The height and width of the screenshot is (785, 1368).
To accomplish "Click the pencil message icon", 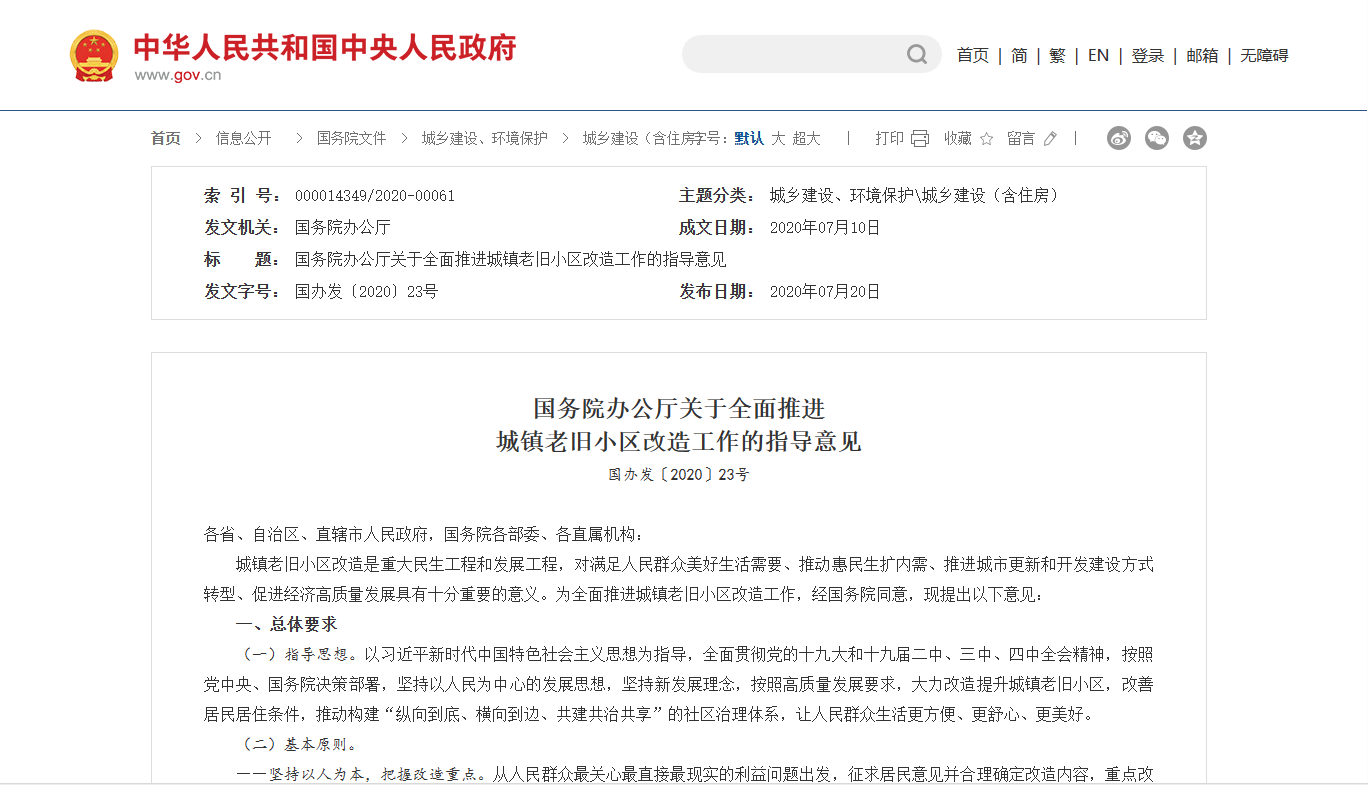I will click(x=1050, y=139).
